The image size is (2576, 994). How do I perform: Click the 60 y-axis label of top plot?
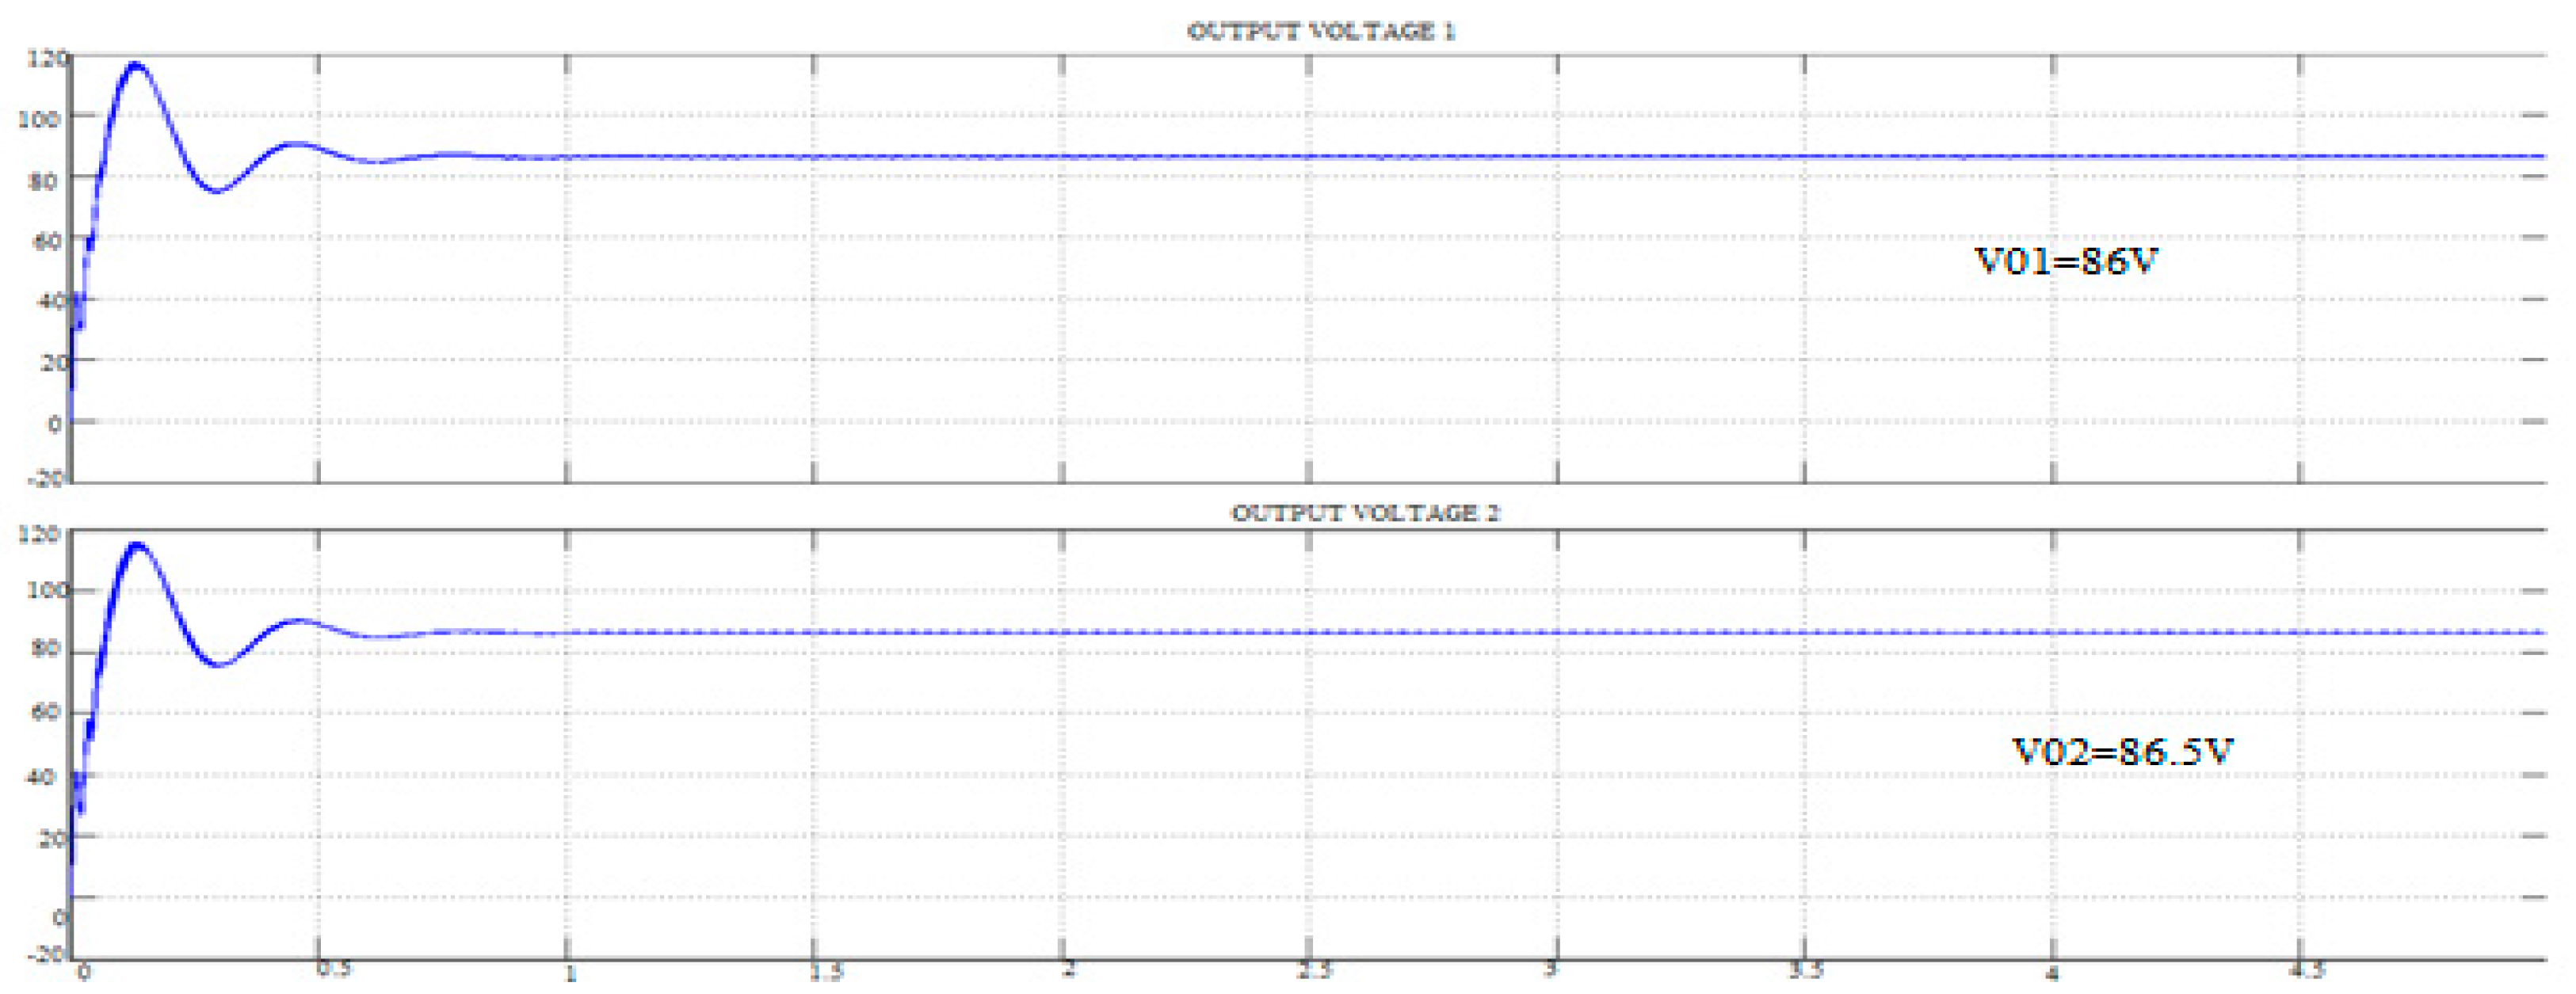[x=46, y=241]
